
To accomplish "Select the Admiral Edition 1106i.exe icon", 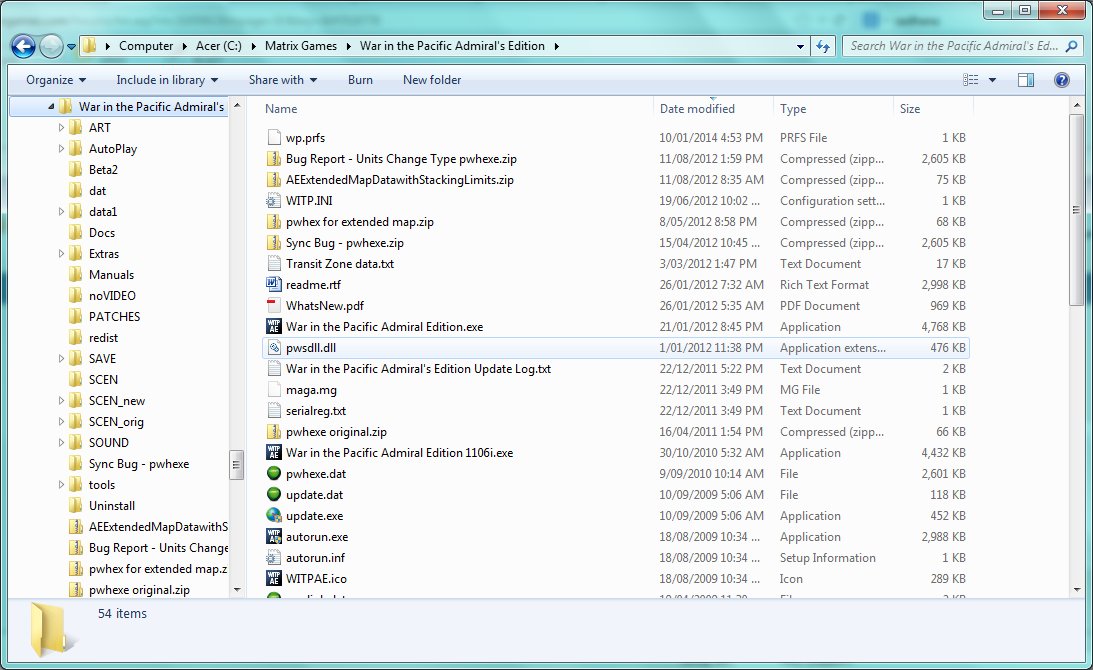I will [274, 452].
